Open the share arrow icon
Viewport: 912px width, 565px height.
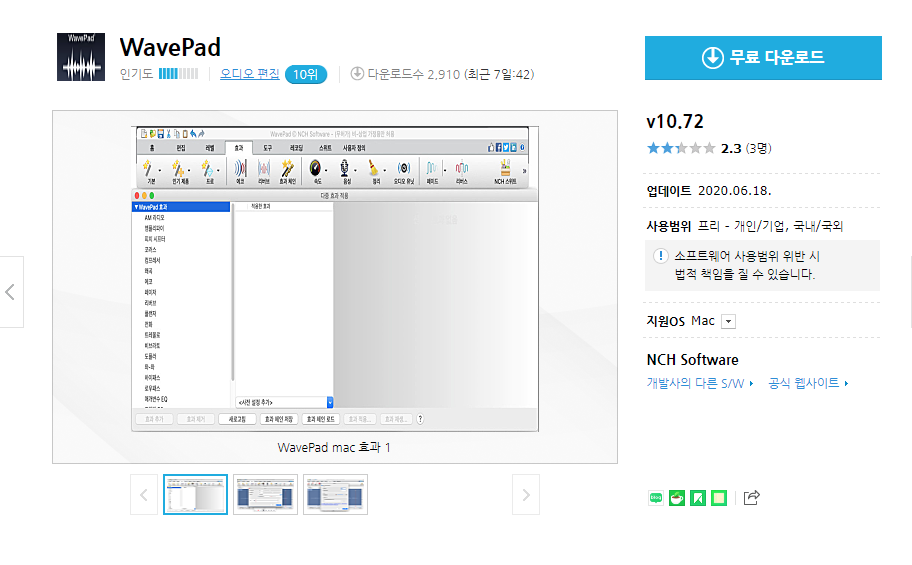pos(751,498)
